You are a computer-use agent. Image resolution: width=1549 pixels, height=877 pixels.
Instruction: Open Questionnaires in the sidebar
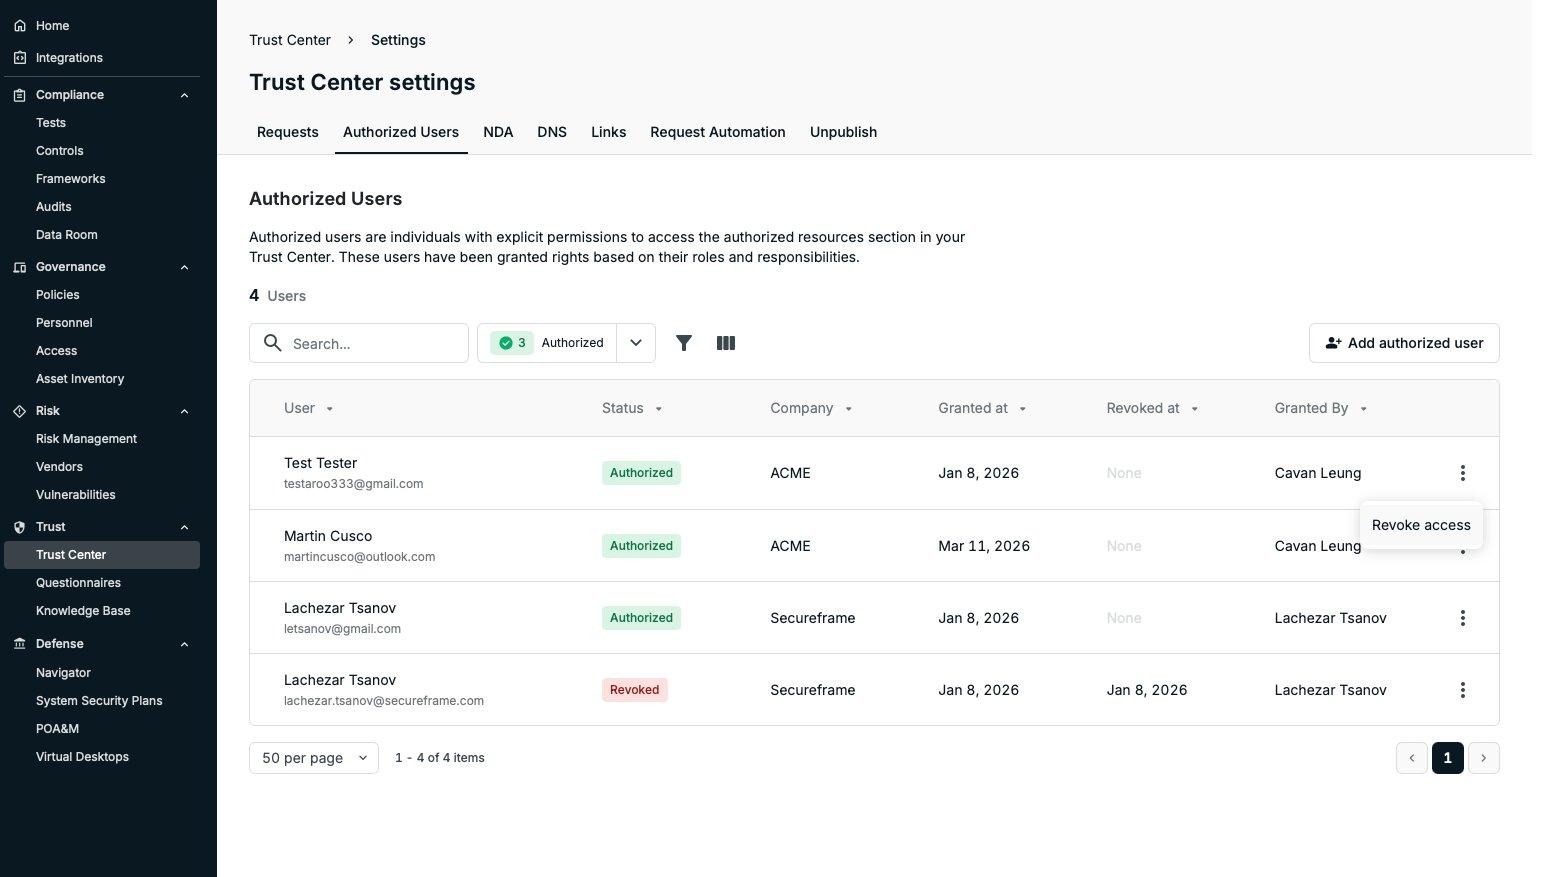click(78, 583)
